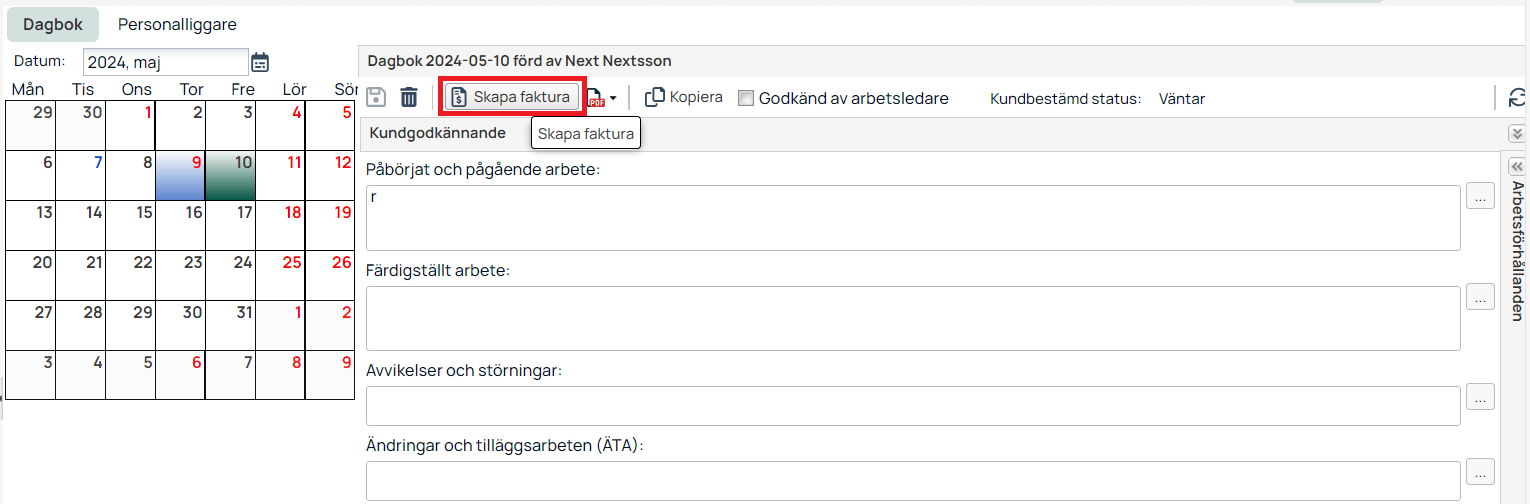Viewport: 1530px width, 504px height.
Task: Export the diary with the PDF icon
Action: tap(596, 97)
